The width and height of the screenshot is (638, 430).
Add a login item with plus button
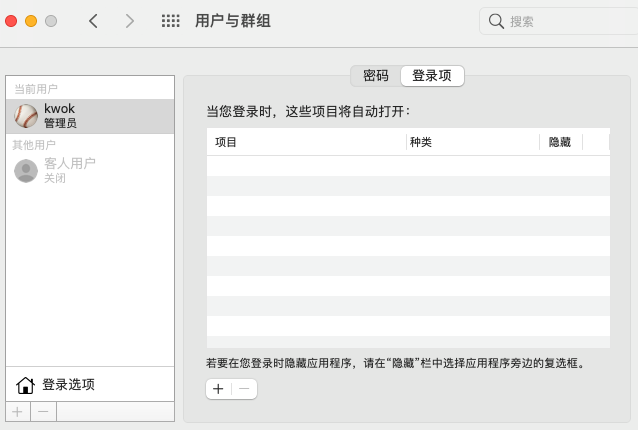pos(218,389)
